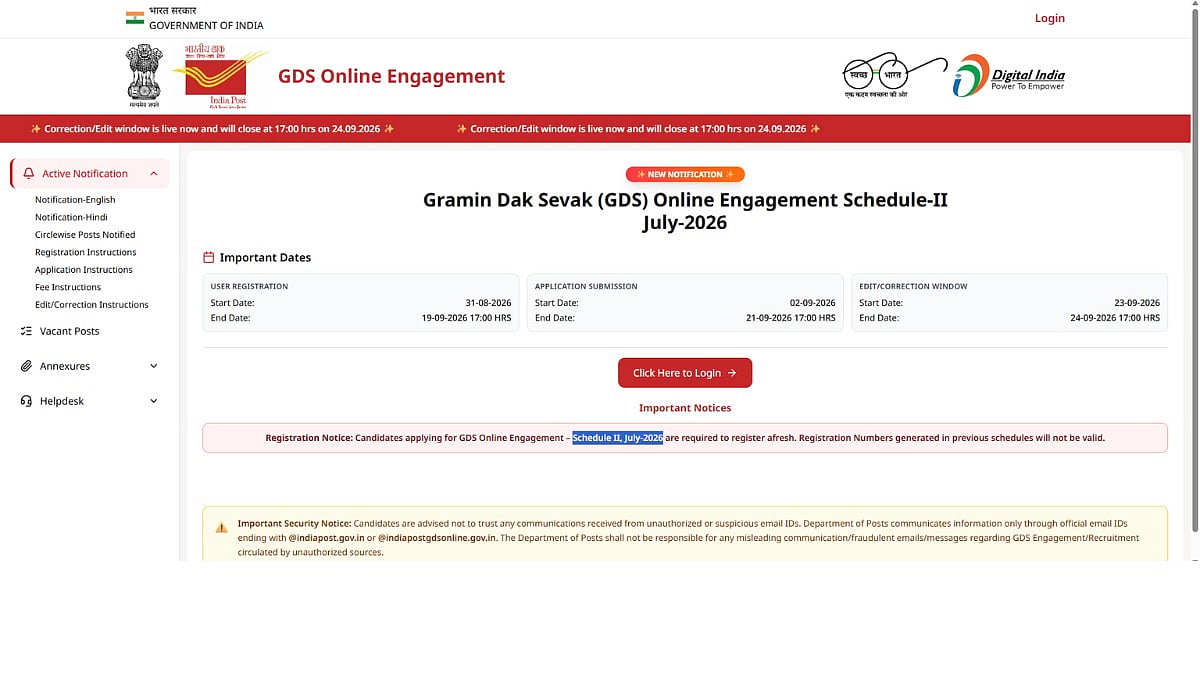The height and width of the screenshot is (675, 1200).
Task: Open Registration Instructions link
Action: (x=86, y=252)
